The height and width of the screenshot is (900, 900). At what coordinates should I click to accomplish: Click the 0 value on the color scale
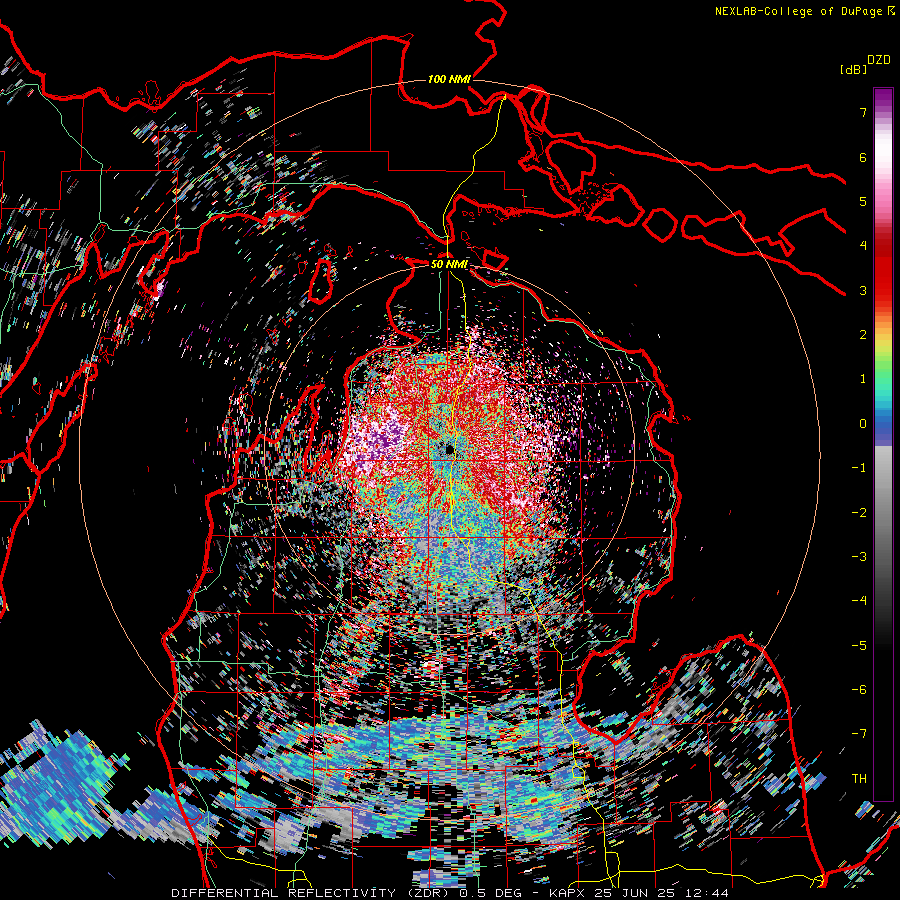(863, 424)
